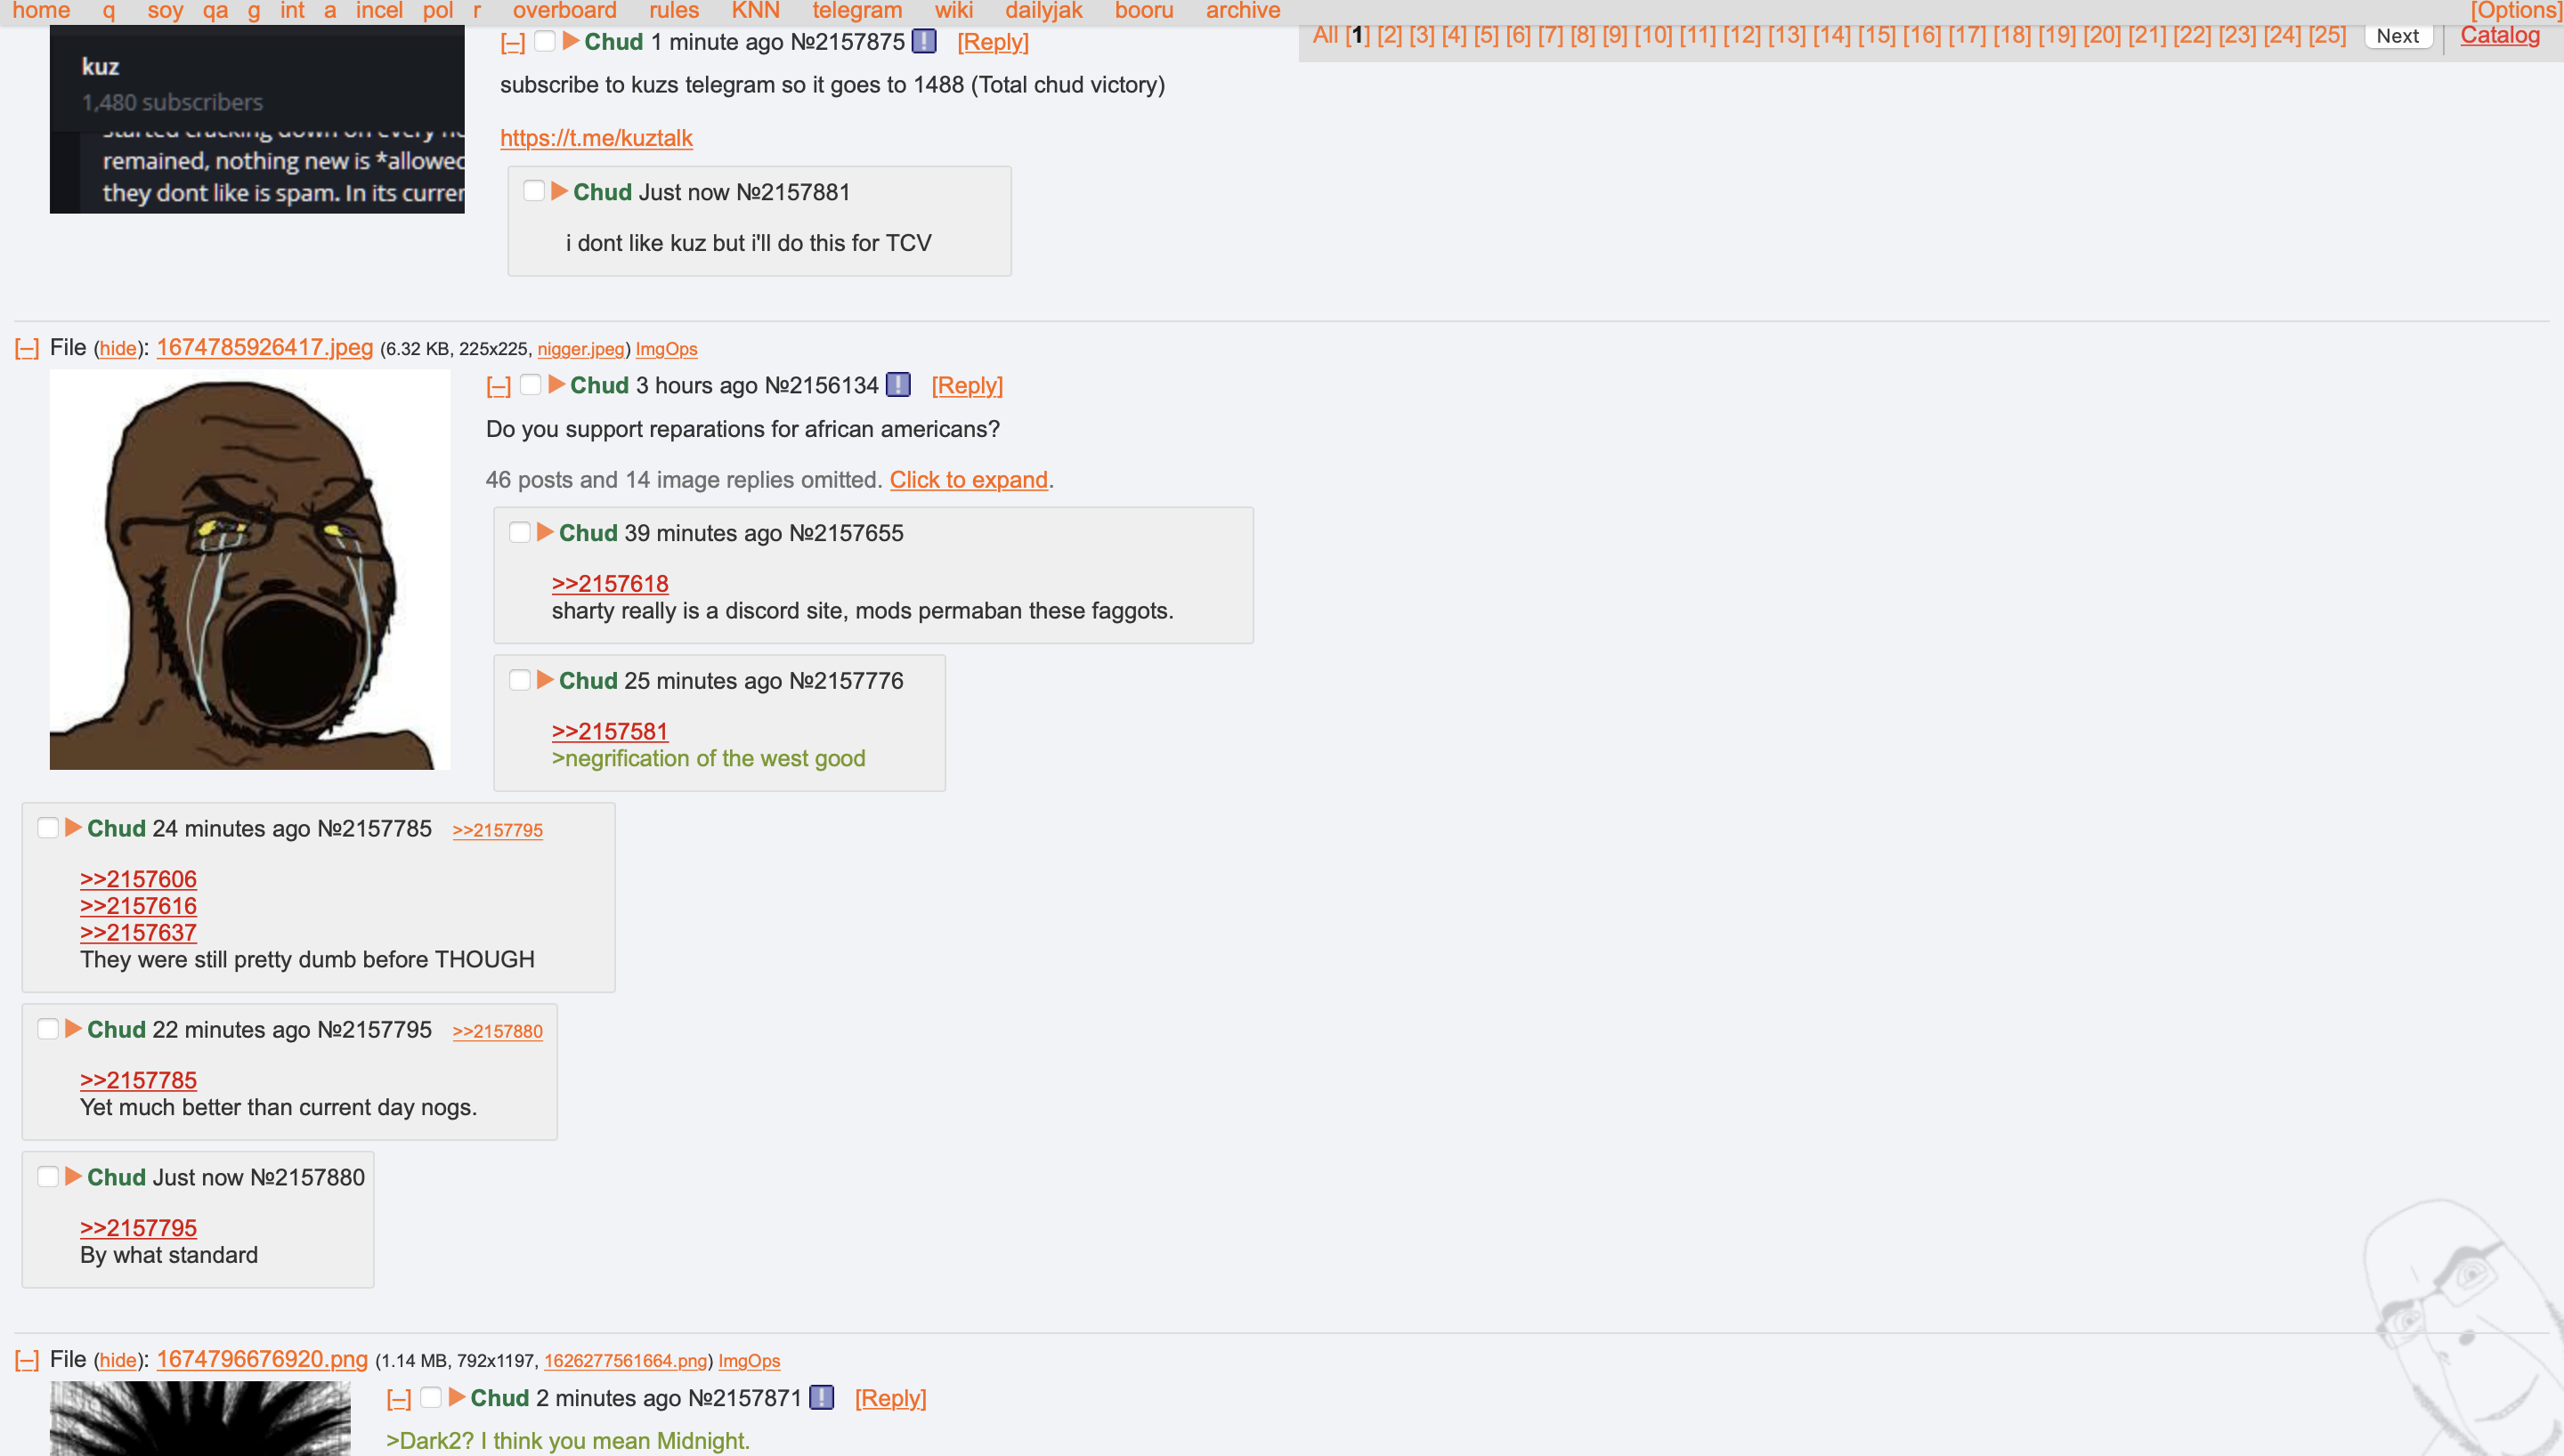2564x1456 pixels.
Task: Collapse thread with file 1674796676920.png
Action: point(27,1360)
